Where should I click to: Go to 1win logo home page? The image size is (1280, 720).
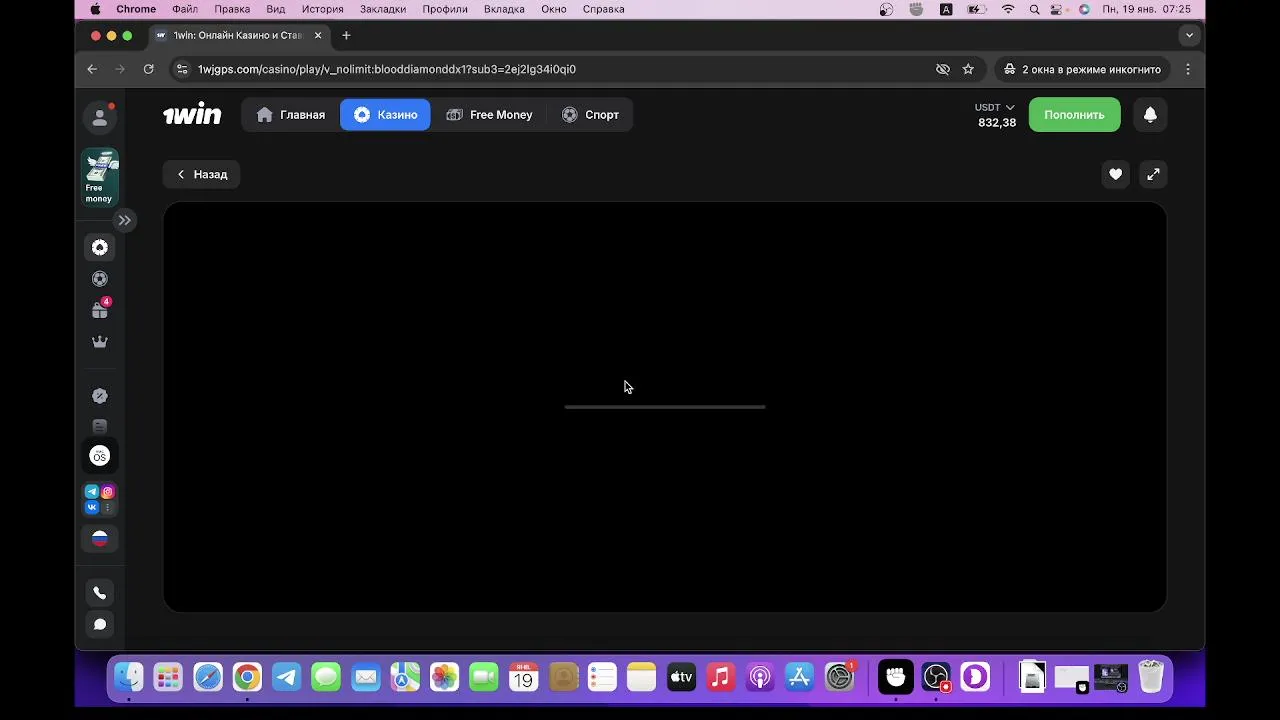[x=192, y=114]
